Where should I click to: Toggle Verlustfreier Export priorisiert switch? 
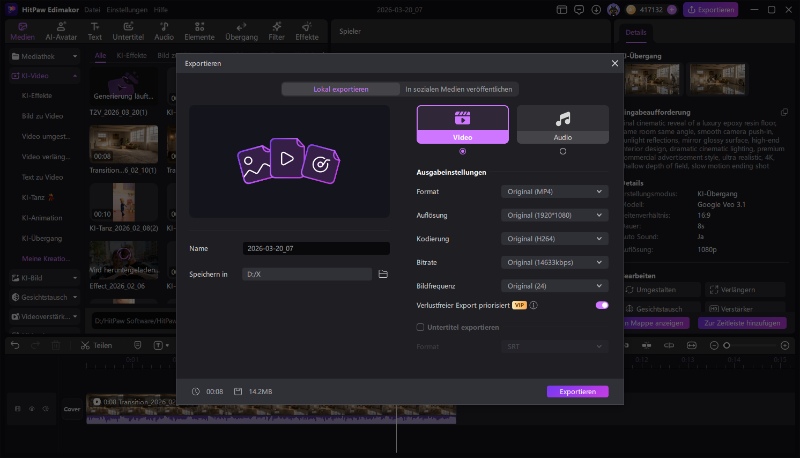[602, 305]
